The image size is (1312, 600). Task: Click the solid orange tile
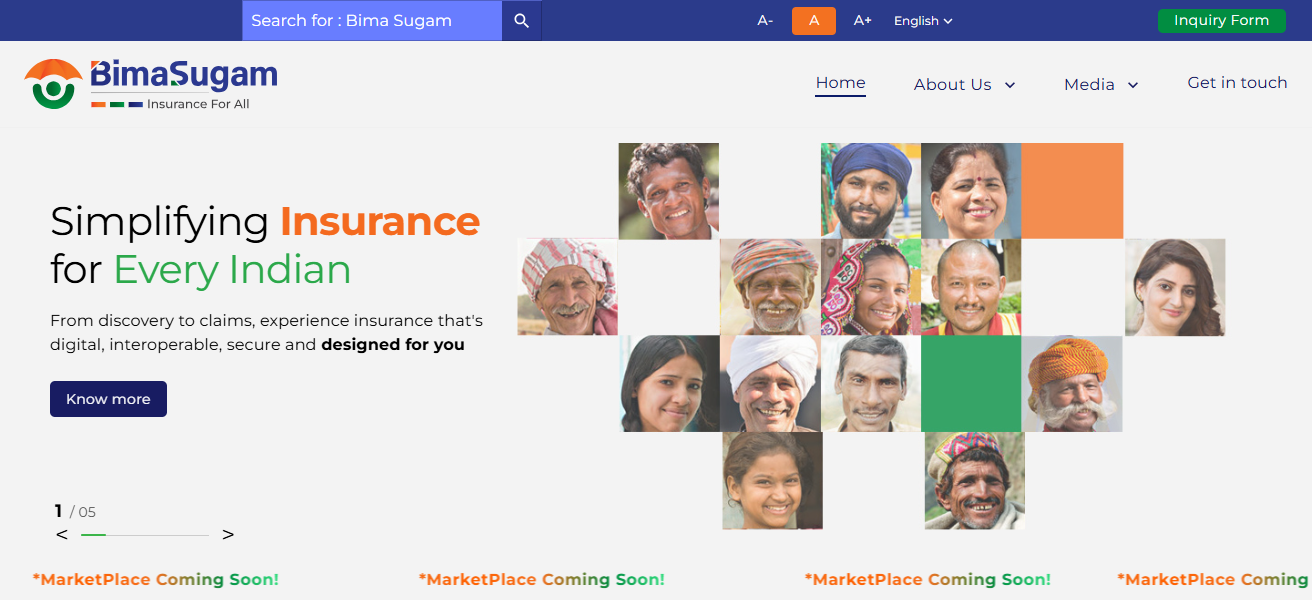[1072, 191]
